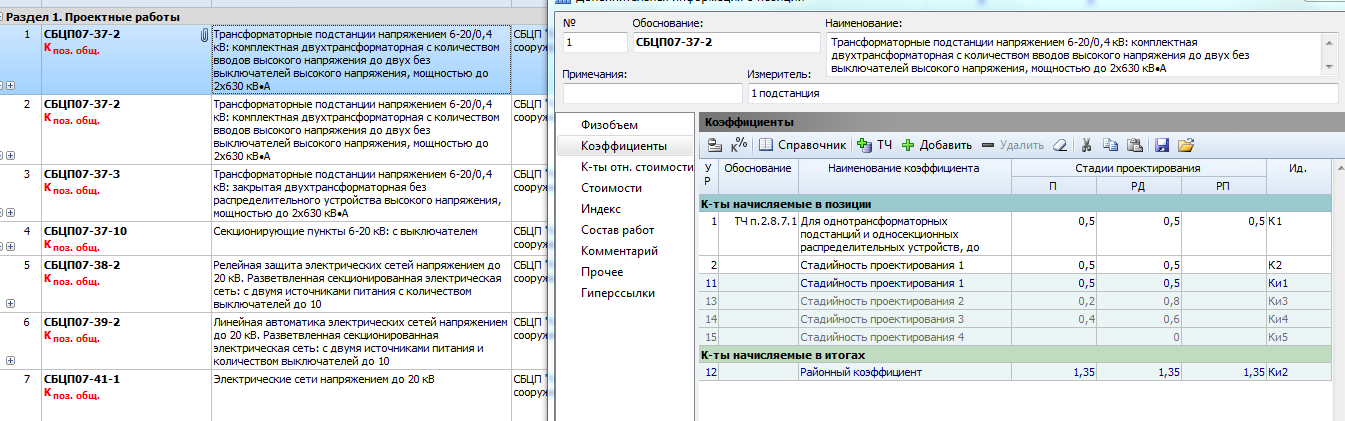This screenshot has height=421, width=1345.
Task: Switch to the Стоимости section
Action: [611, 188]
